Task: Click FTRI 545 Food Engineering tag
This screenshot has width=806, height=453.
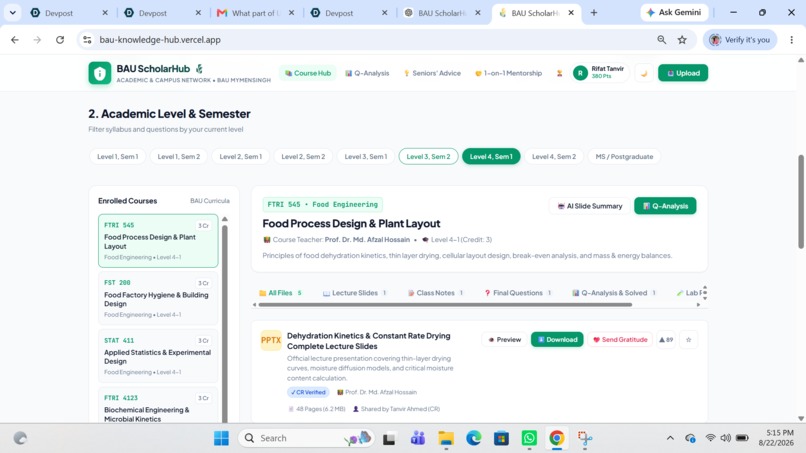Action: 322,204
